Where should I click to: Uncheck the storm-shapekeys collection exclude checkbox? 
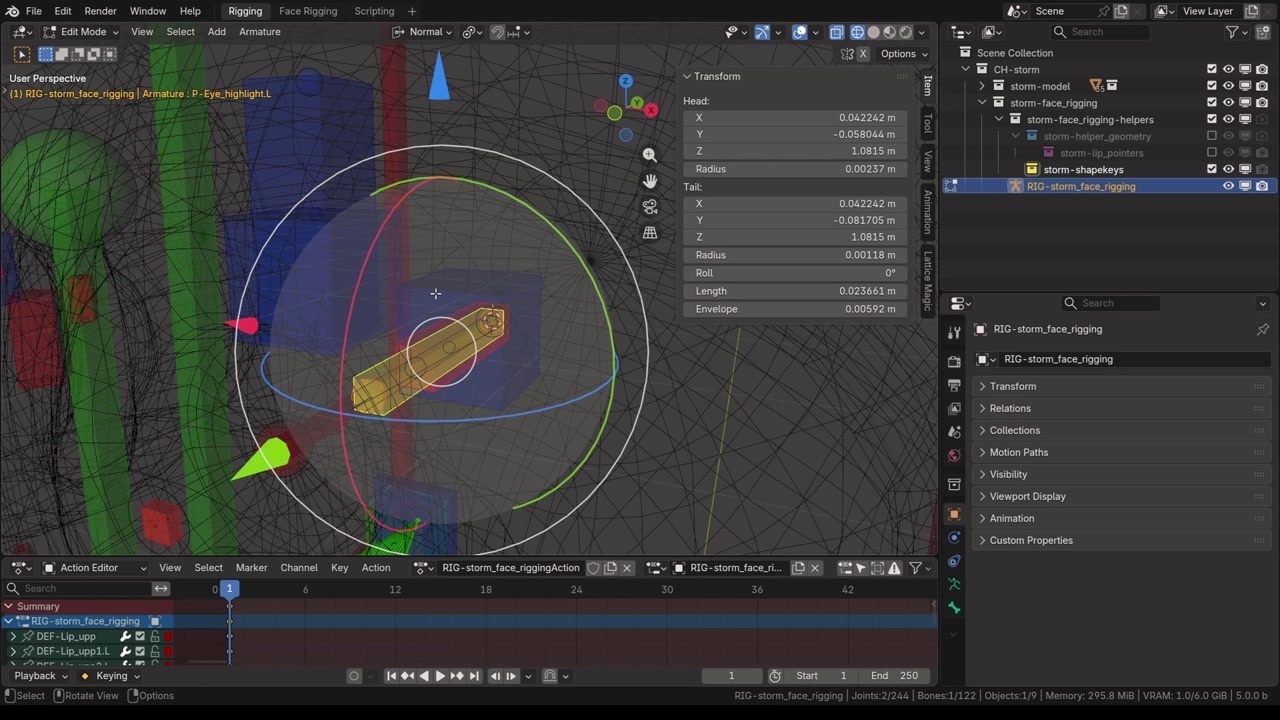pyautogui.click(x=1212, y=170)
